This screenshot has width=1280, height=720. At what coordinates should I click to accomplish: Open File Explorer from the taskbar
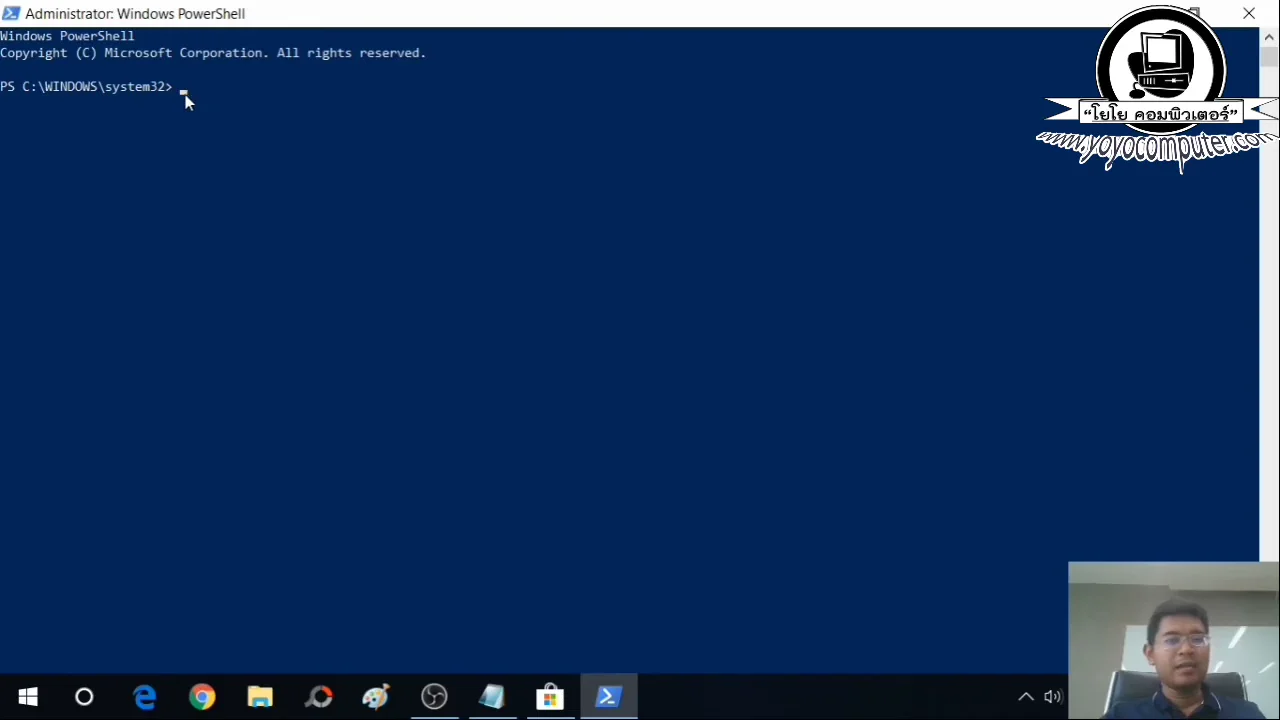click(259, 696)
